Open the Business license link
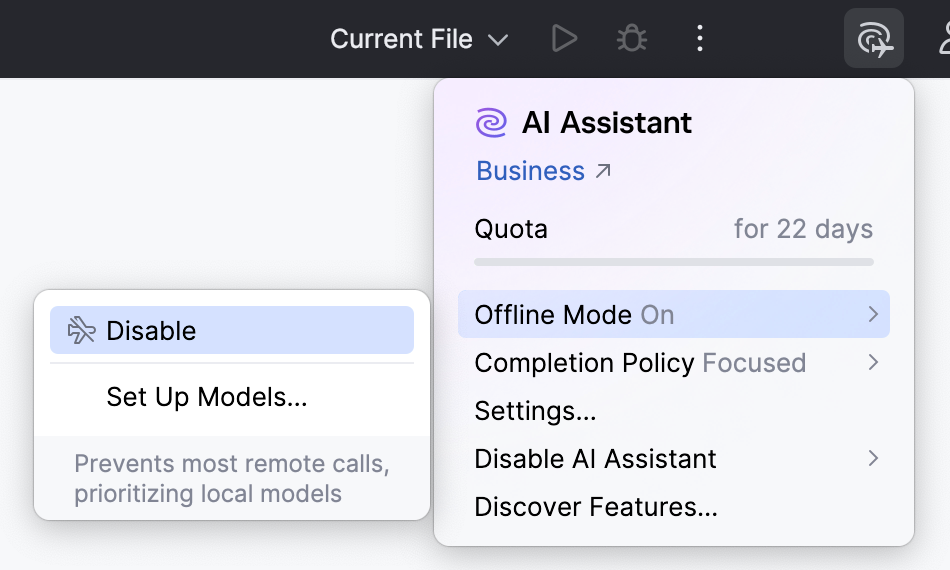Viewport: 950px width, 570px height. tap(530, 171)
